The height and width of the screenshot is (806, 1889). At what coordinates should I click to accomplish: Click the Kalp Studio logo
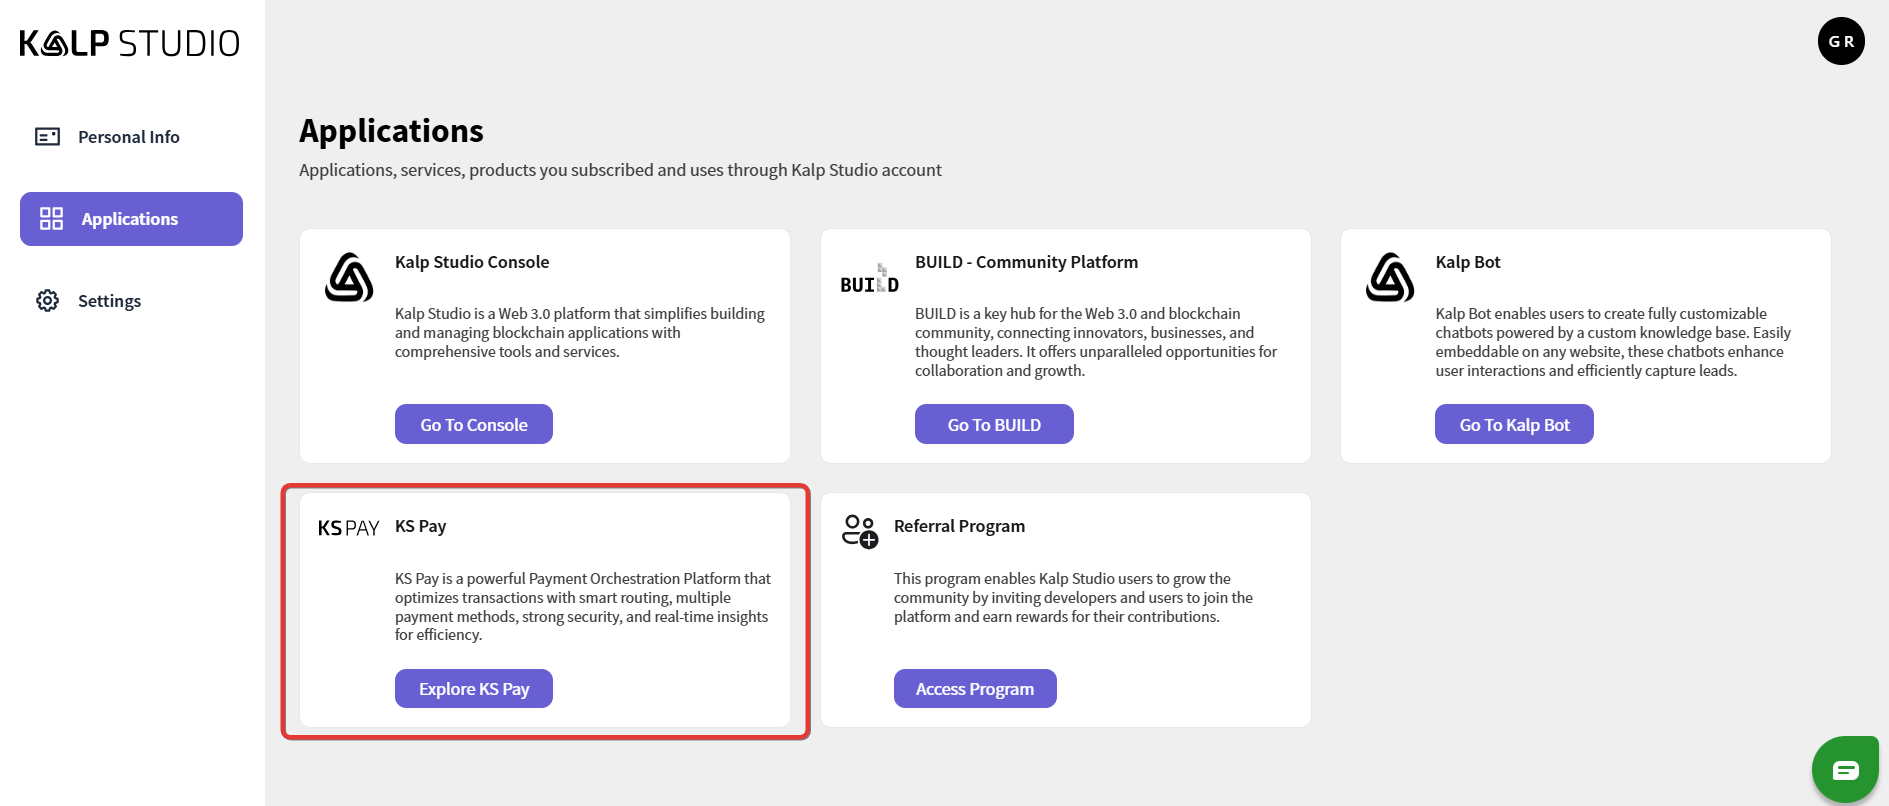[129, 43]
